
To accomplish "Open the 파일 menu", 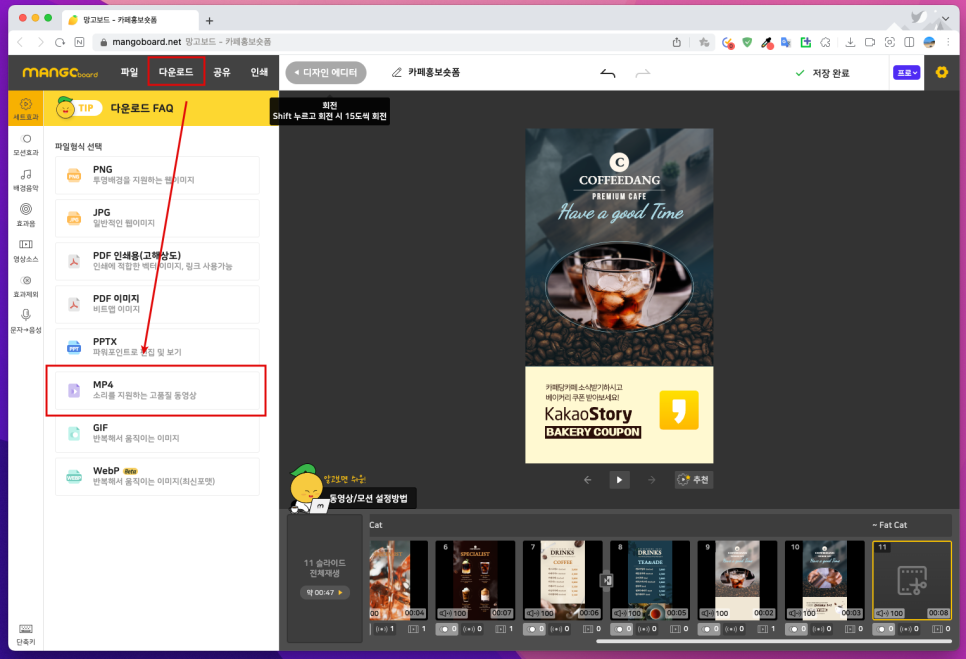I will click(129, 72).
